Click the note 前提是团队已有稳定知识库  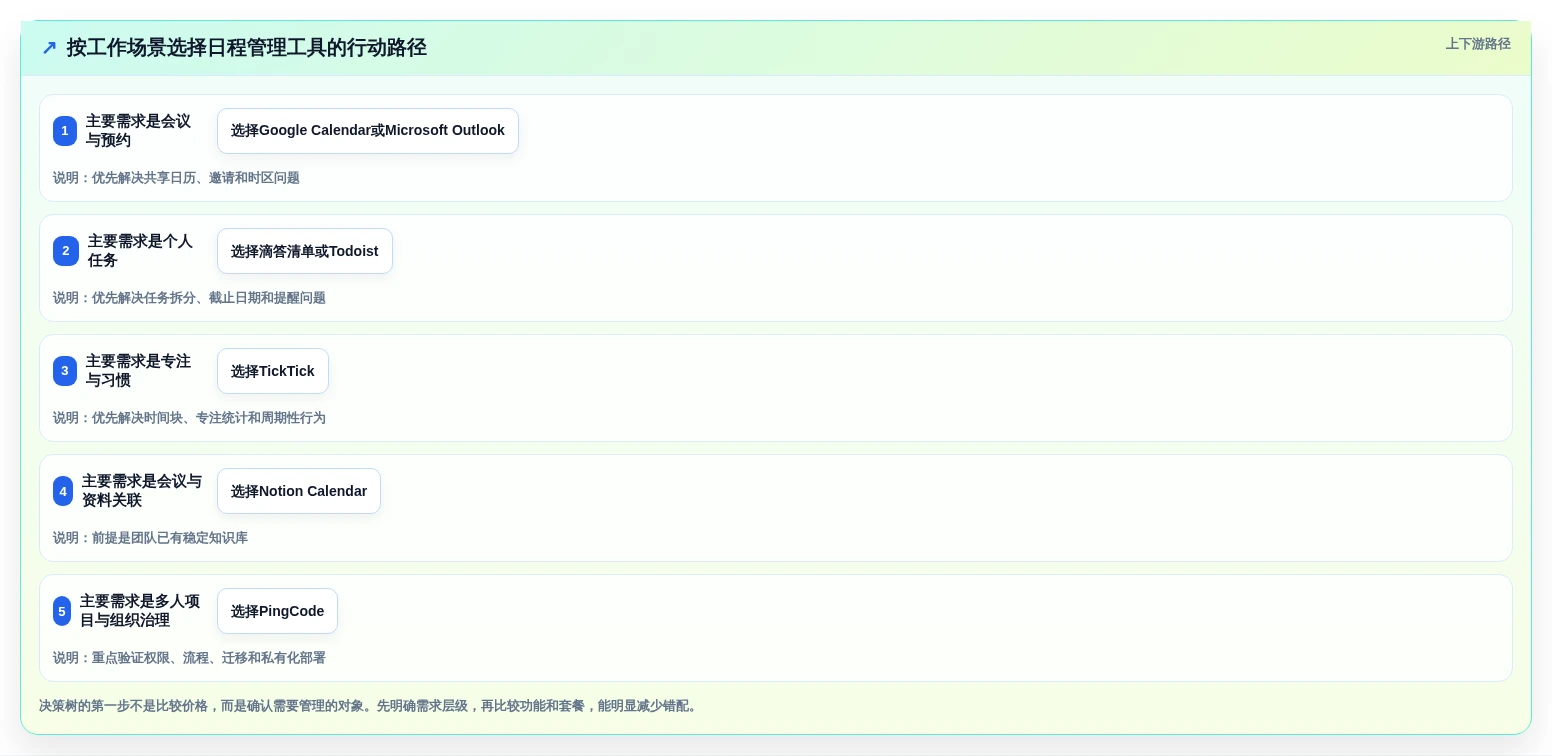[150, 538]
